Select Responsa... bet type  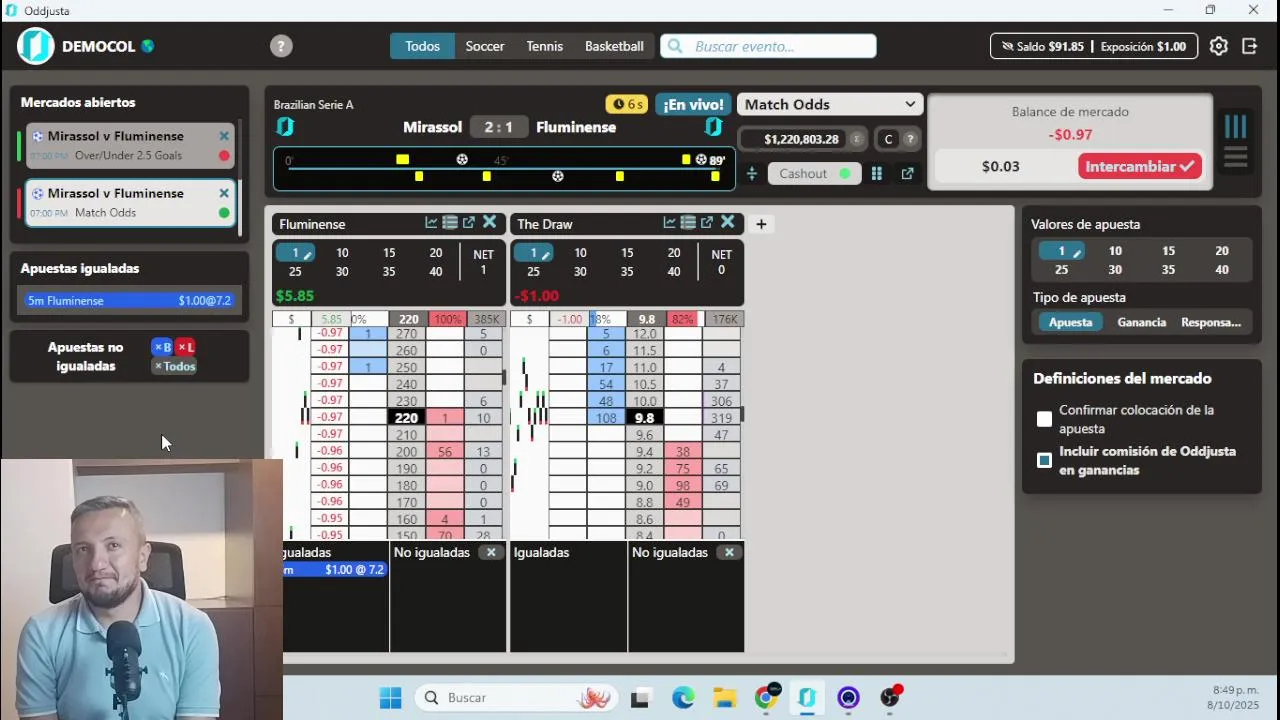tap(1211, 322)
